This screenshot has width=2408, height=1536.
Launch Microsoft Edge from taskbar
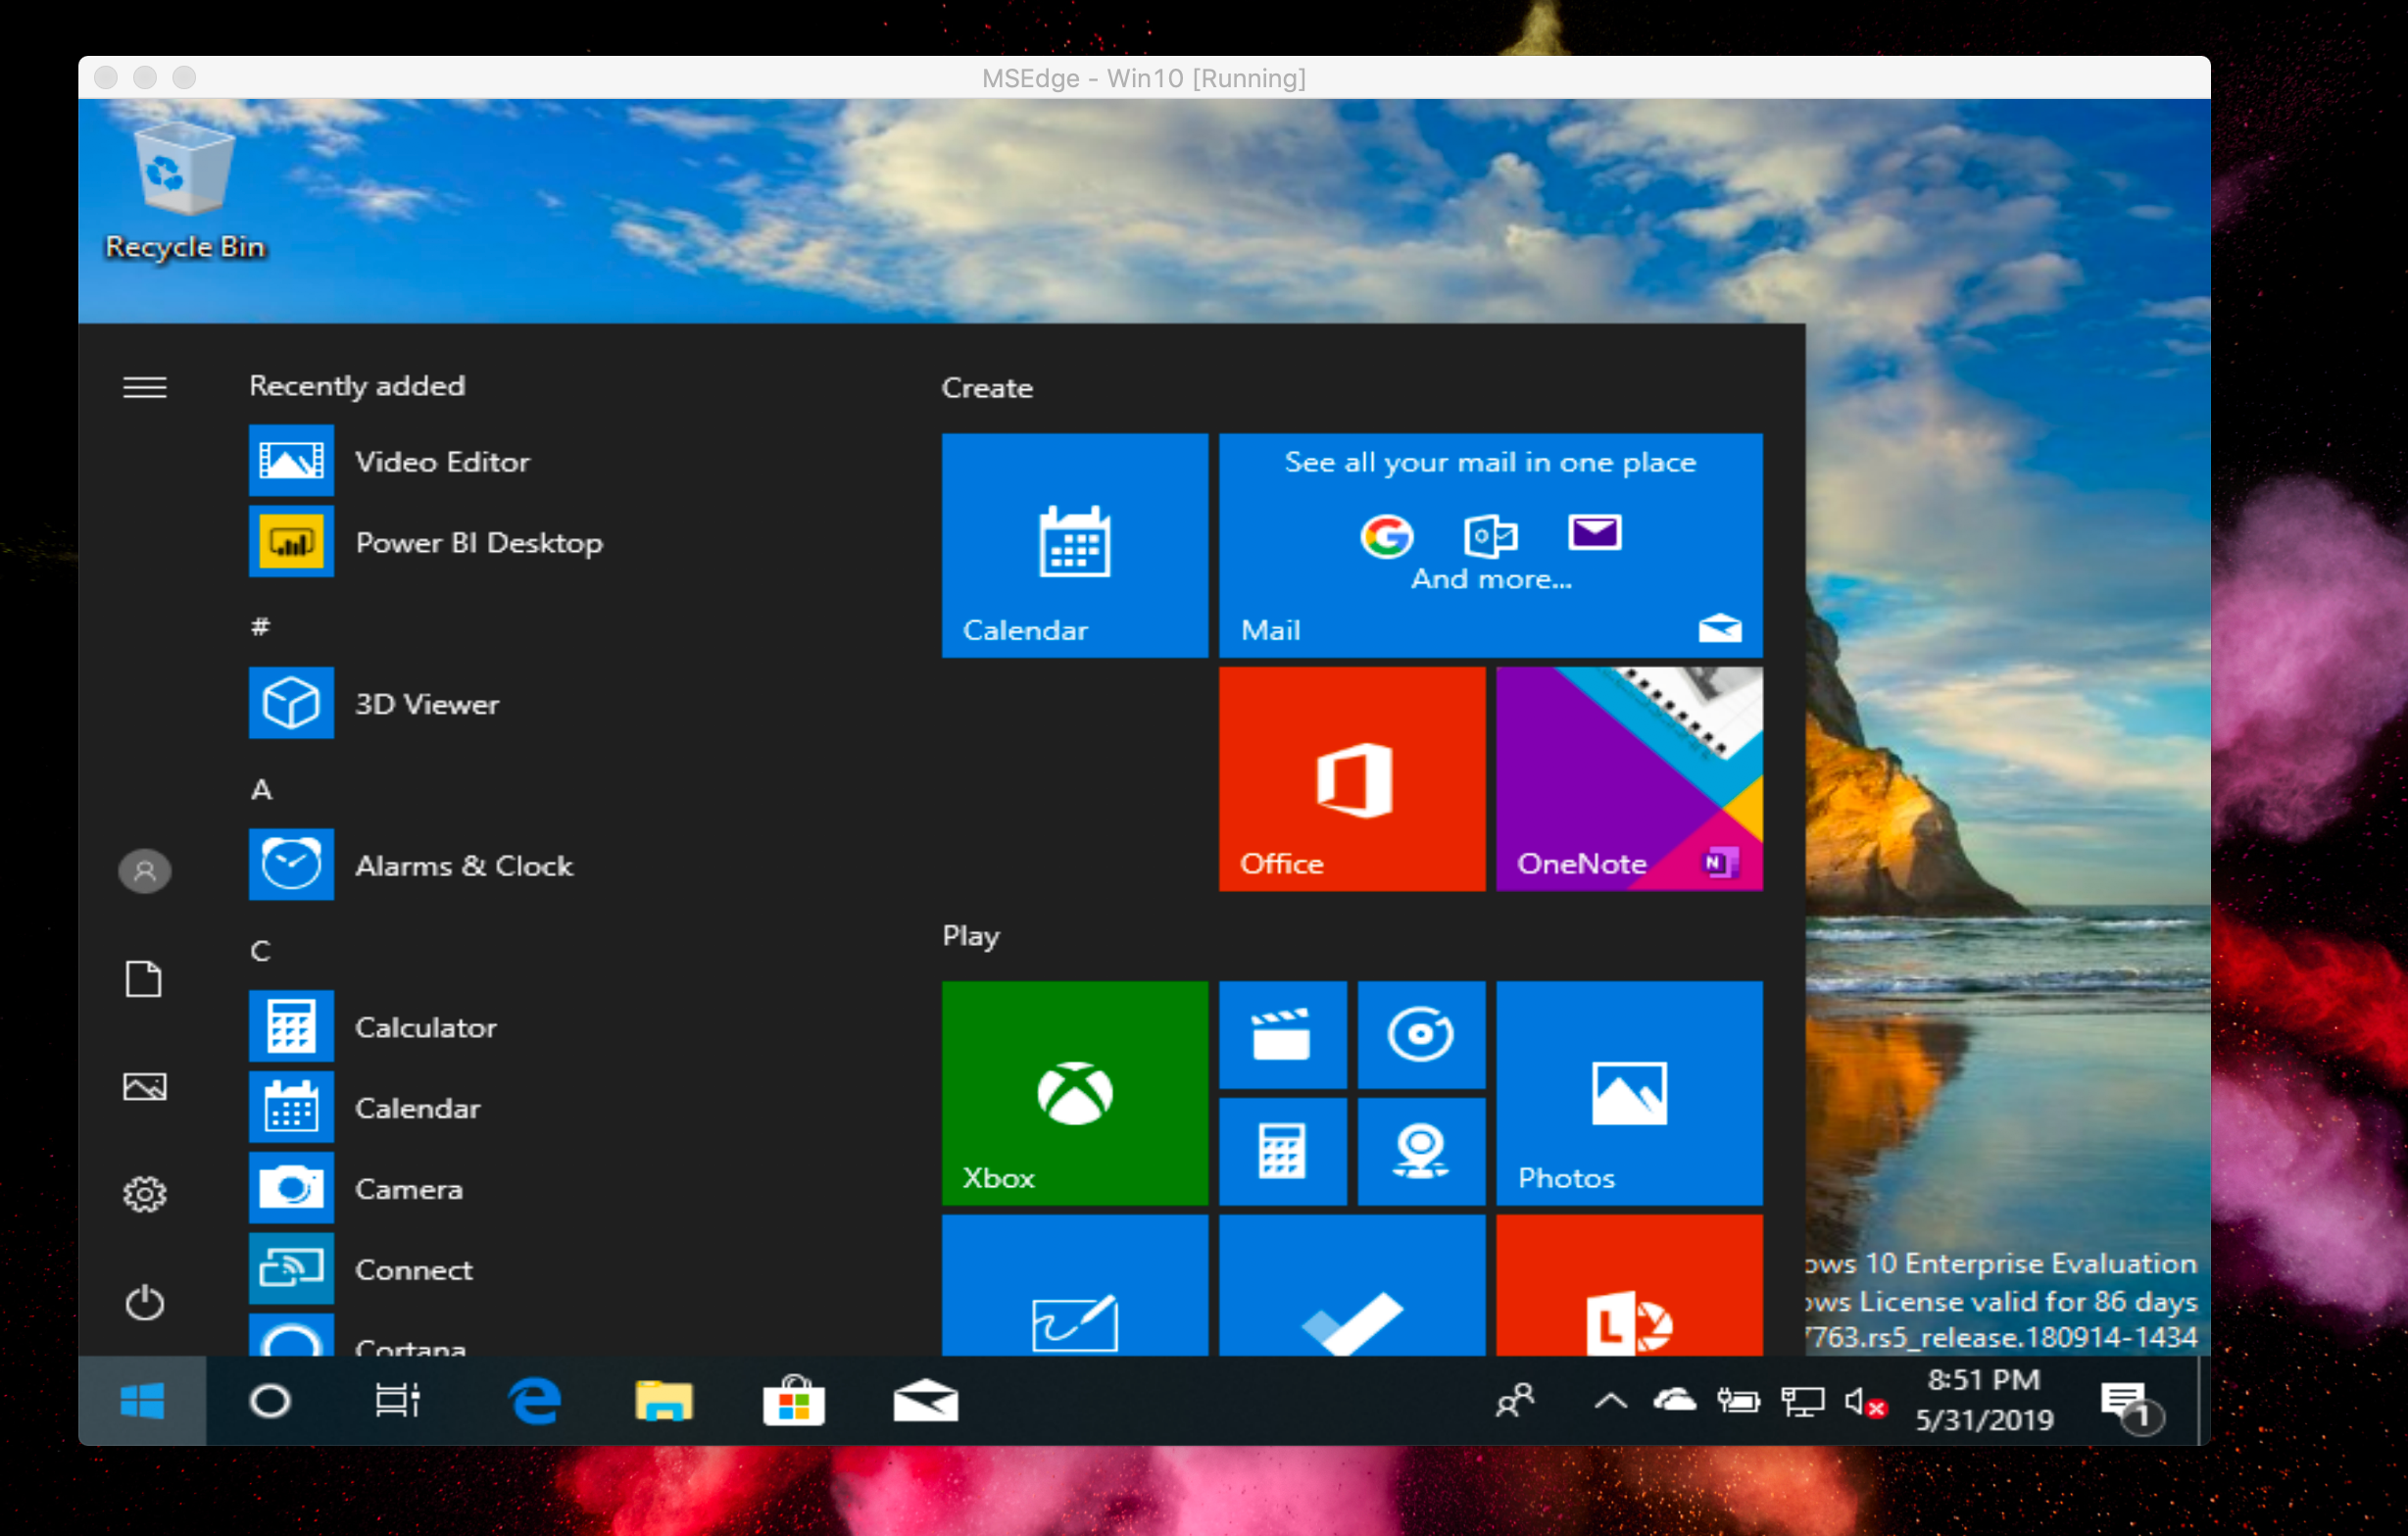534,1401
